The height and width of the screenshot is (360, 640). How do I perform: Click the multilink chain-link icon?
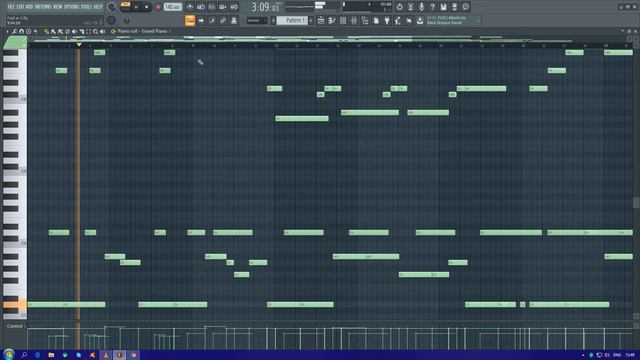pos(223,20)
